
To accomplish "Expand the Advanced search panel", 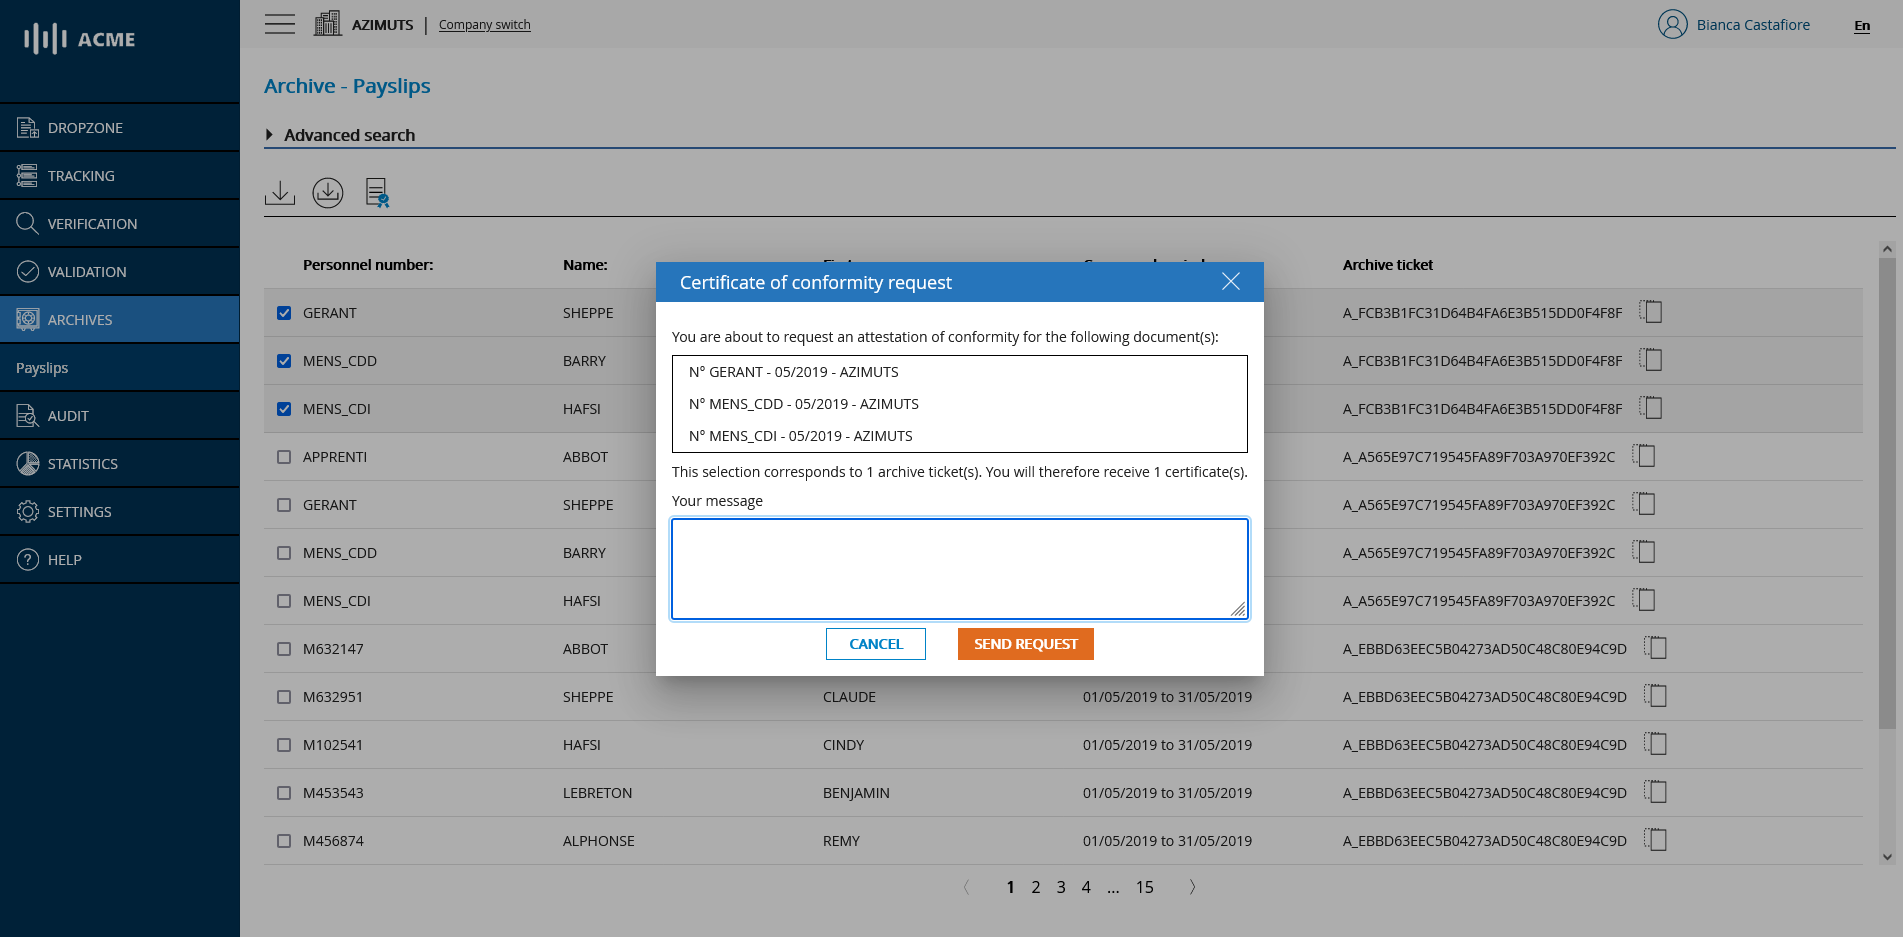I will [x=349, y=135].
